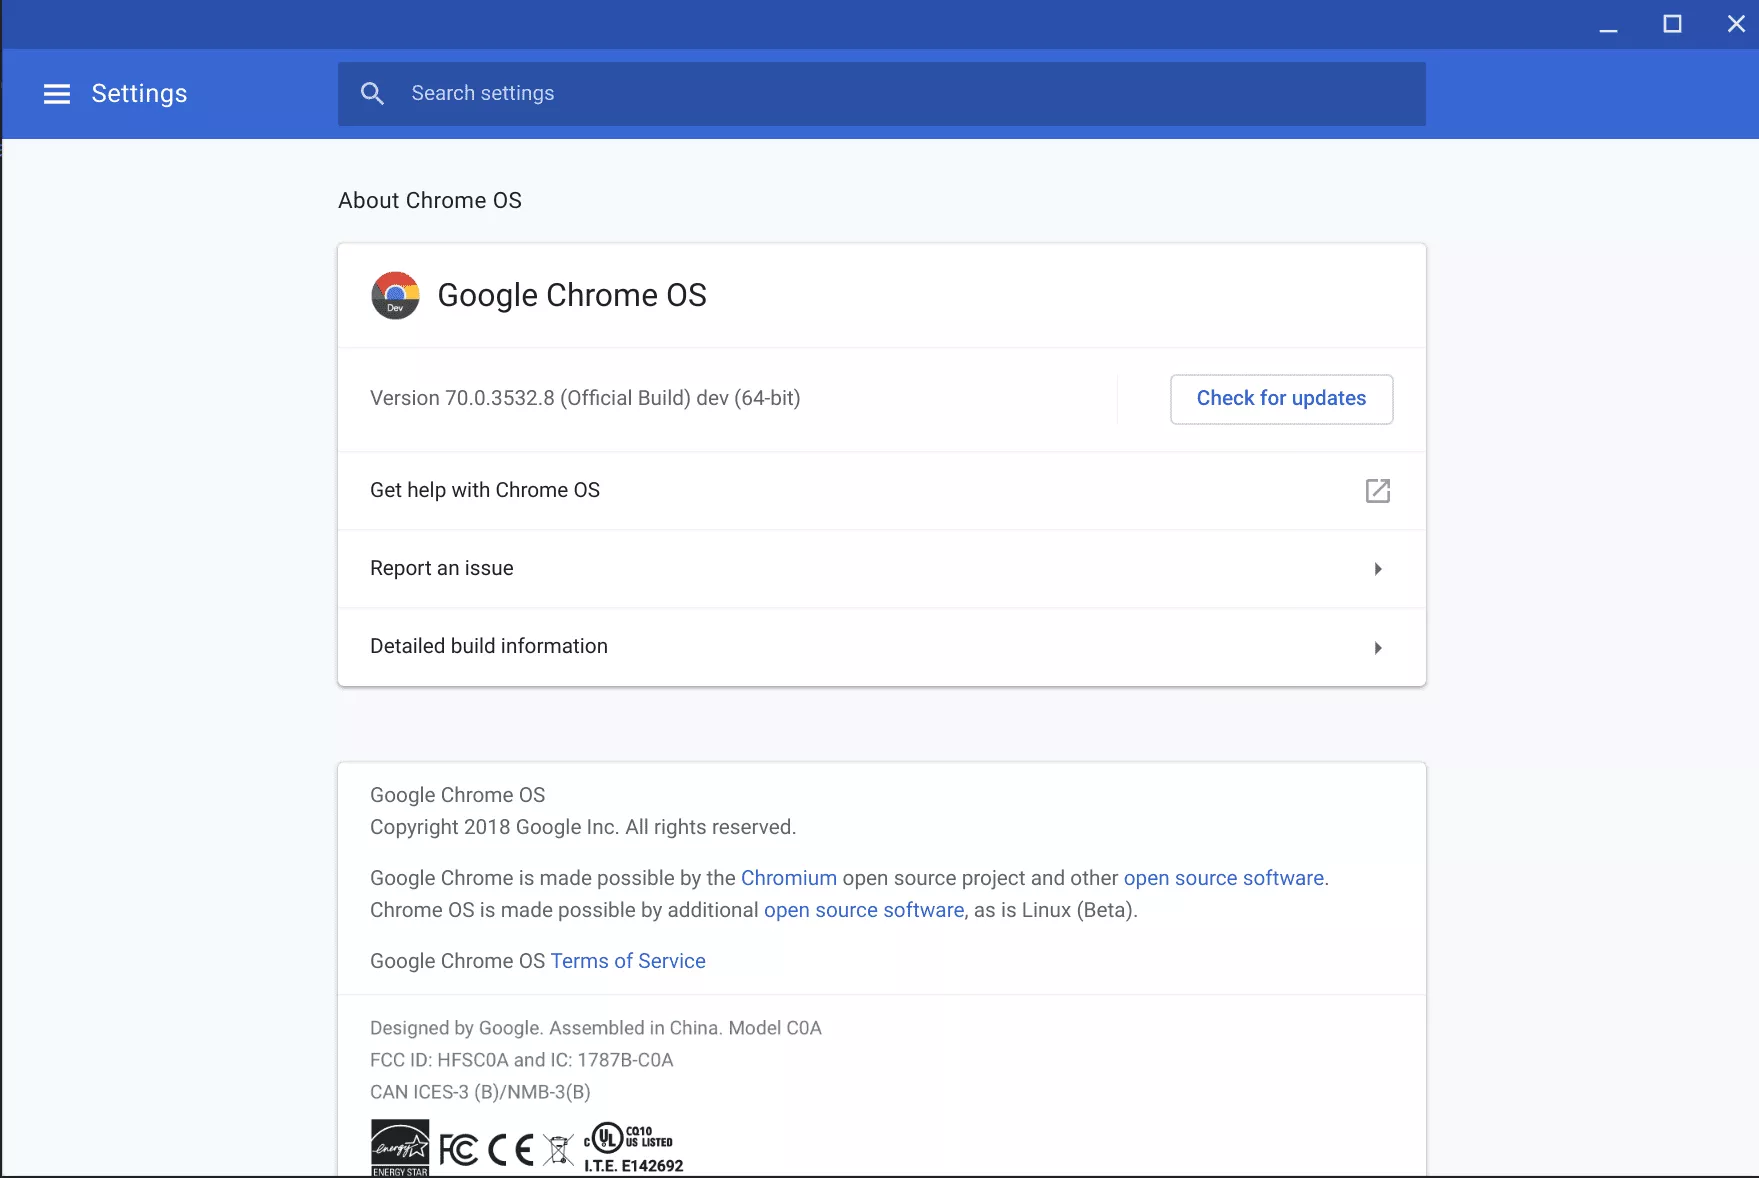
Task: Click the magnifying glass search icon
Action: pos(372,94)
